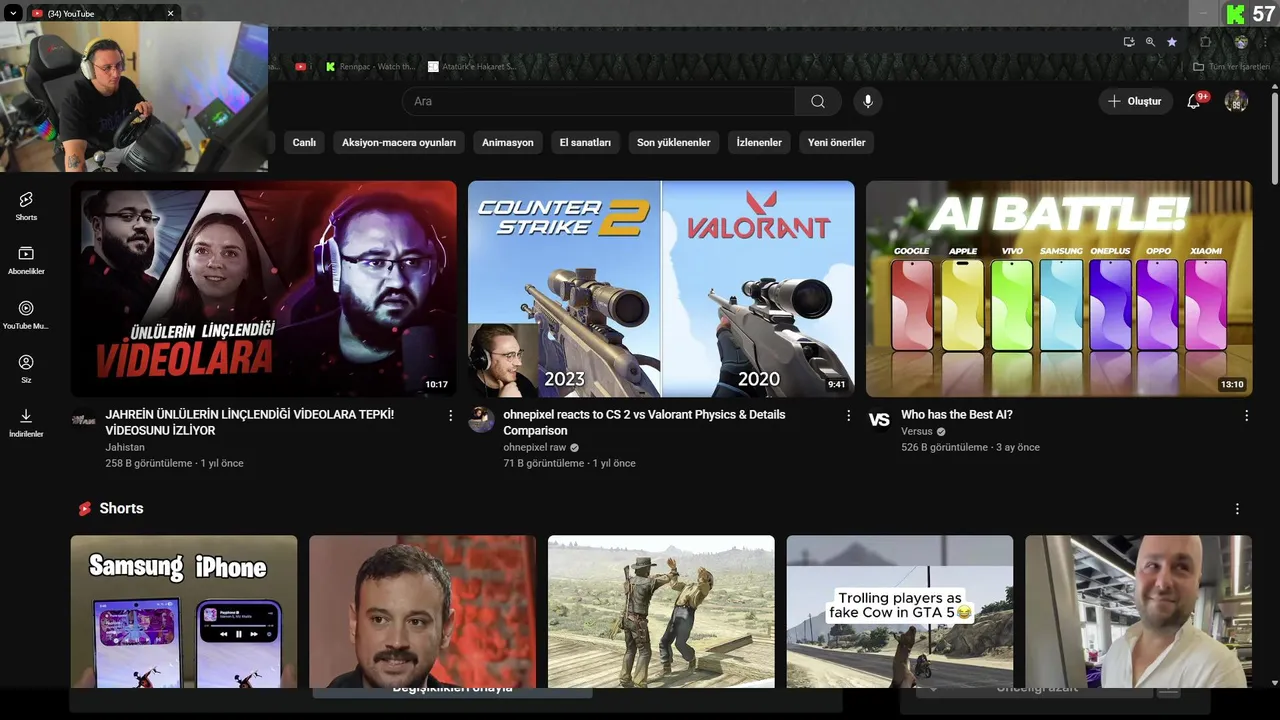Select Aksiyon-macera oyunları filter chip
1280x720 pixels.
click(399, 142)
